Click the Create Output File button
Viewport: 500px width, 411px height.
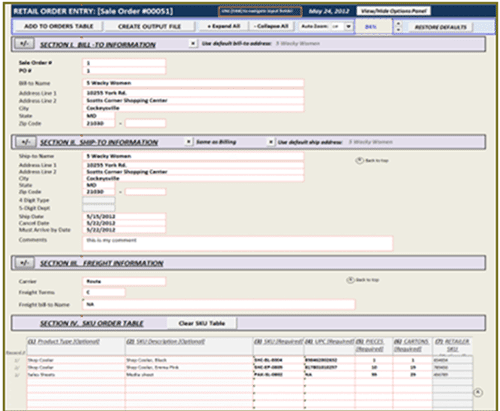(x=149, y=26)
